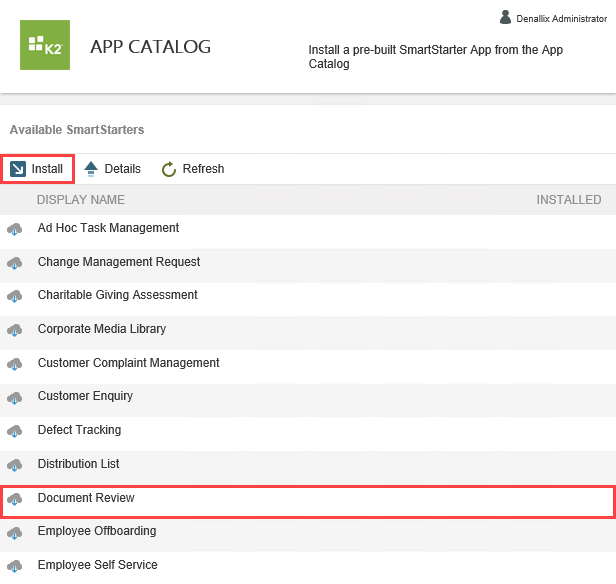
Task: Open Details for the selected app
Action: tap(111, 169)
